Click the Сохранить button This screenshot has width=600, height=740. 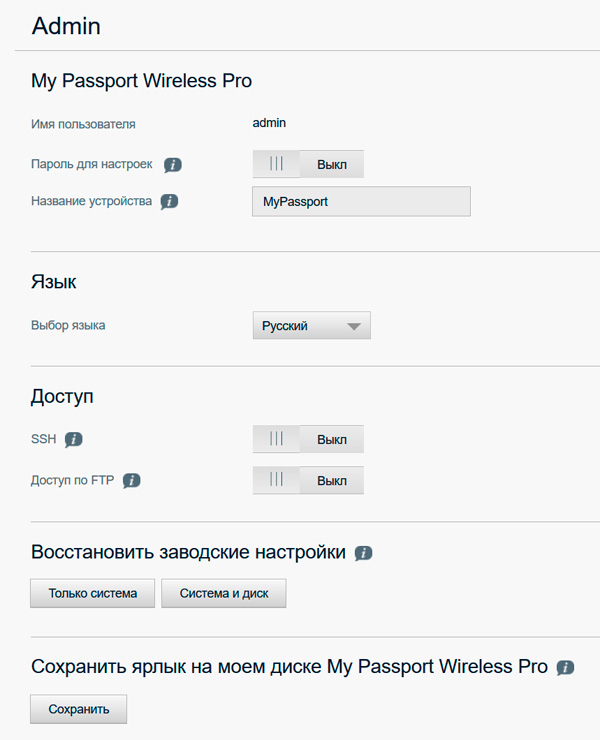[79, 709]
